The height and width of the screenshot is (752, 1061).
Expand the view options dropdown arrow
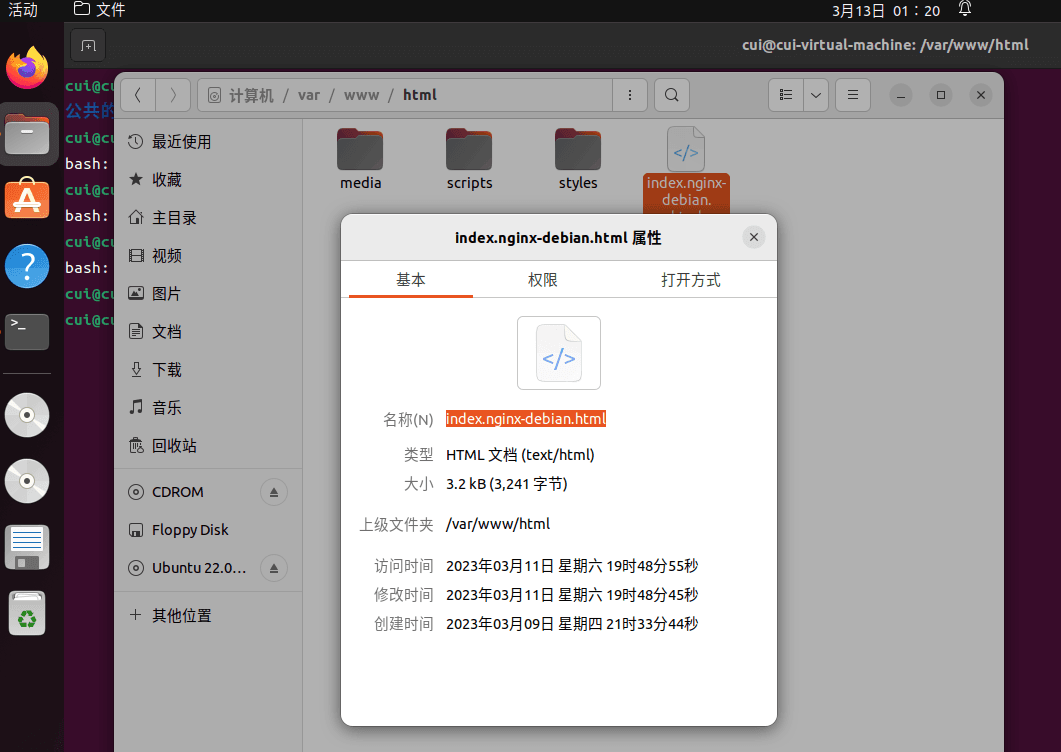(816, 95)
